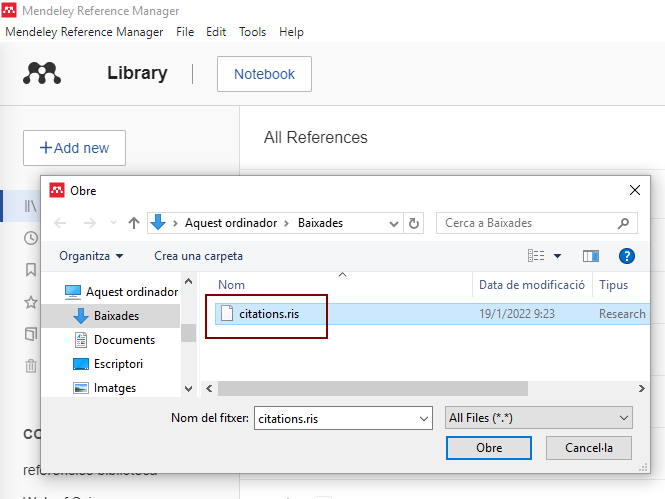Click the horizontal scrollbar thumb
The height and width of the screenshot is (499, 665).
tap(373, 388)
